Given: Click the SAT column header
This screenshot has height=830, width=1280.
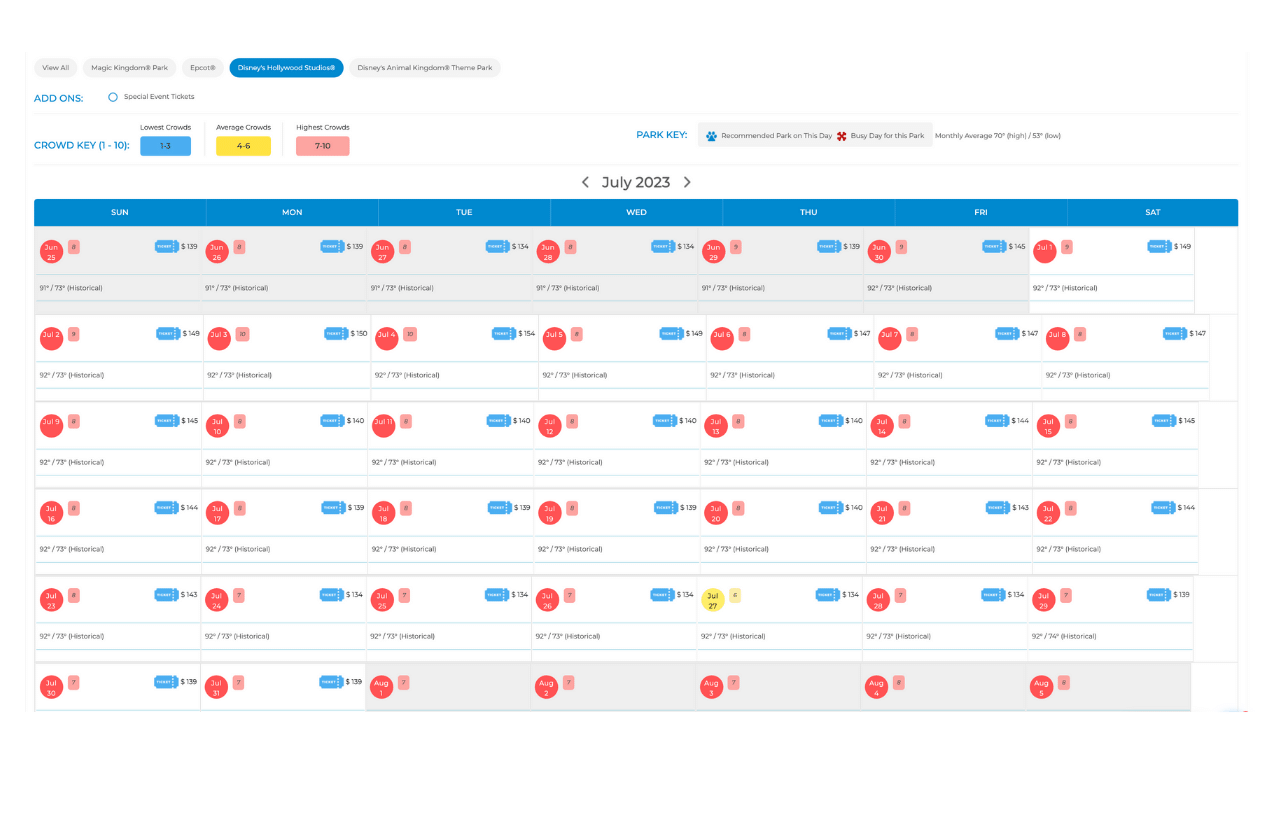Looking at the screenshot, I should [1153, 212].
